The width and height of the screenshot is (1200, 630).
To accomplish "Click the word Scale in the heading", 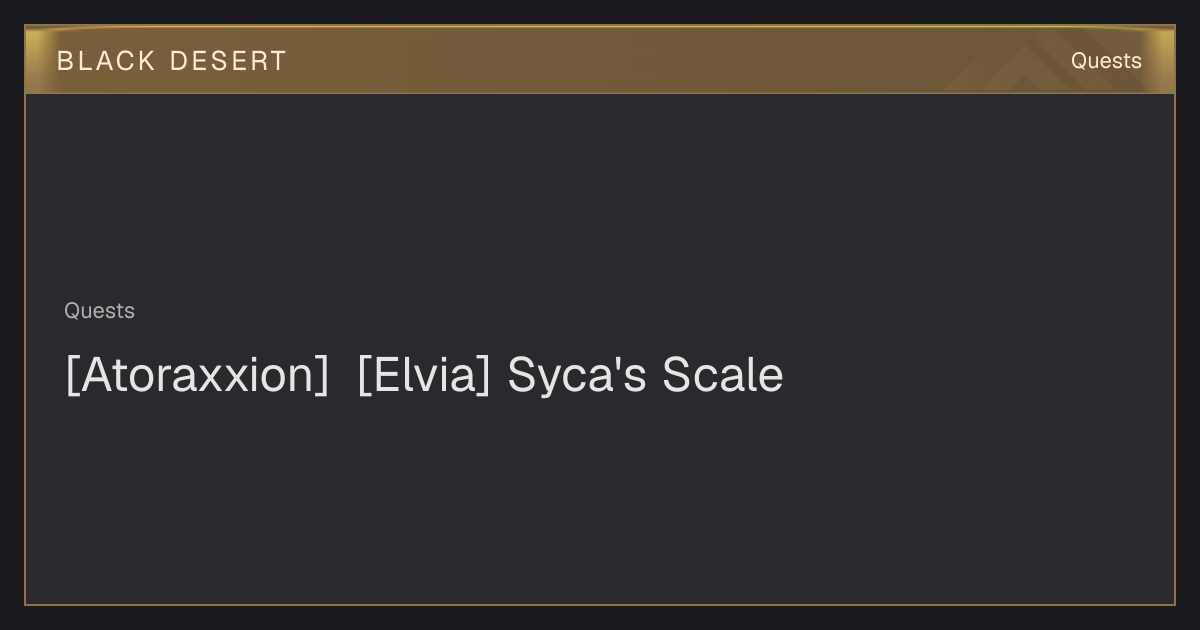I will click(723, 376).
